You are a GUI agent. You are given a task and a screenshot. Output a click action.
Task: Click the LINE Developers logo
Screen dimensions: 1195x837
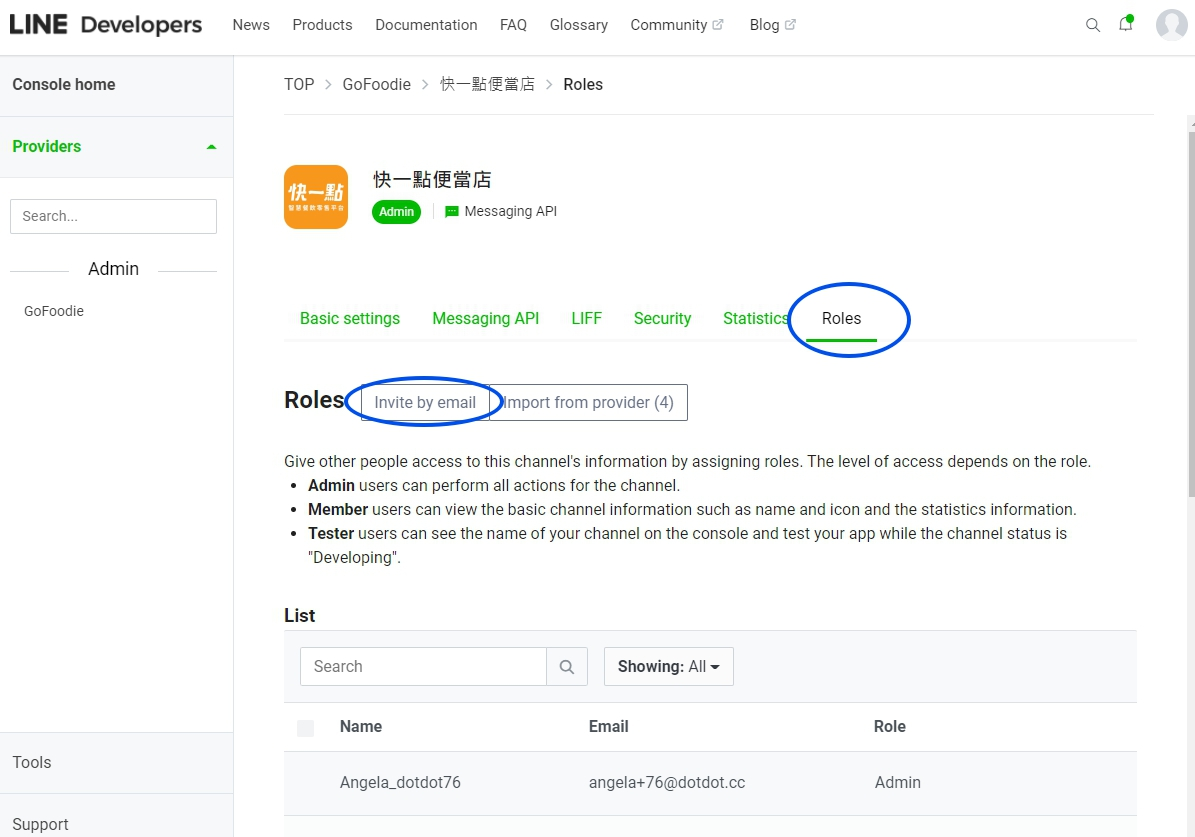pos(106,24)
